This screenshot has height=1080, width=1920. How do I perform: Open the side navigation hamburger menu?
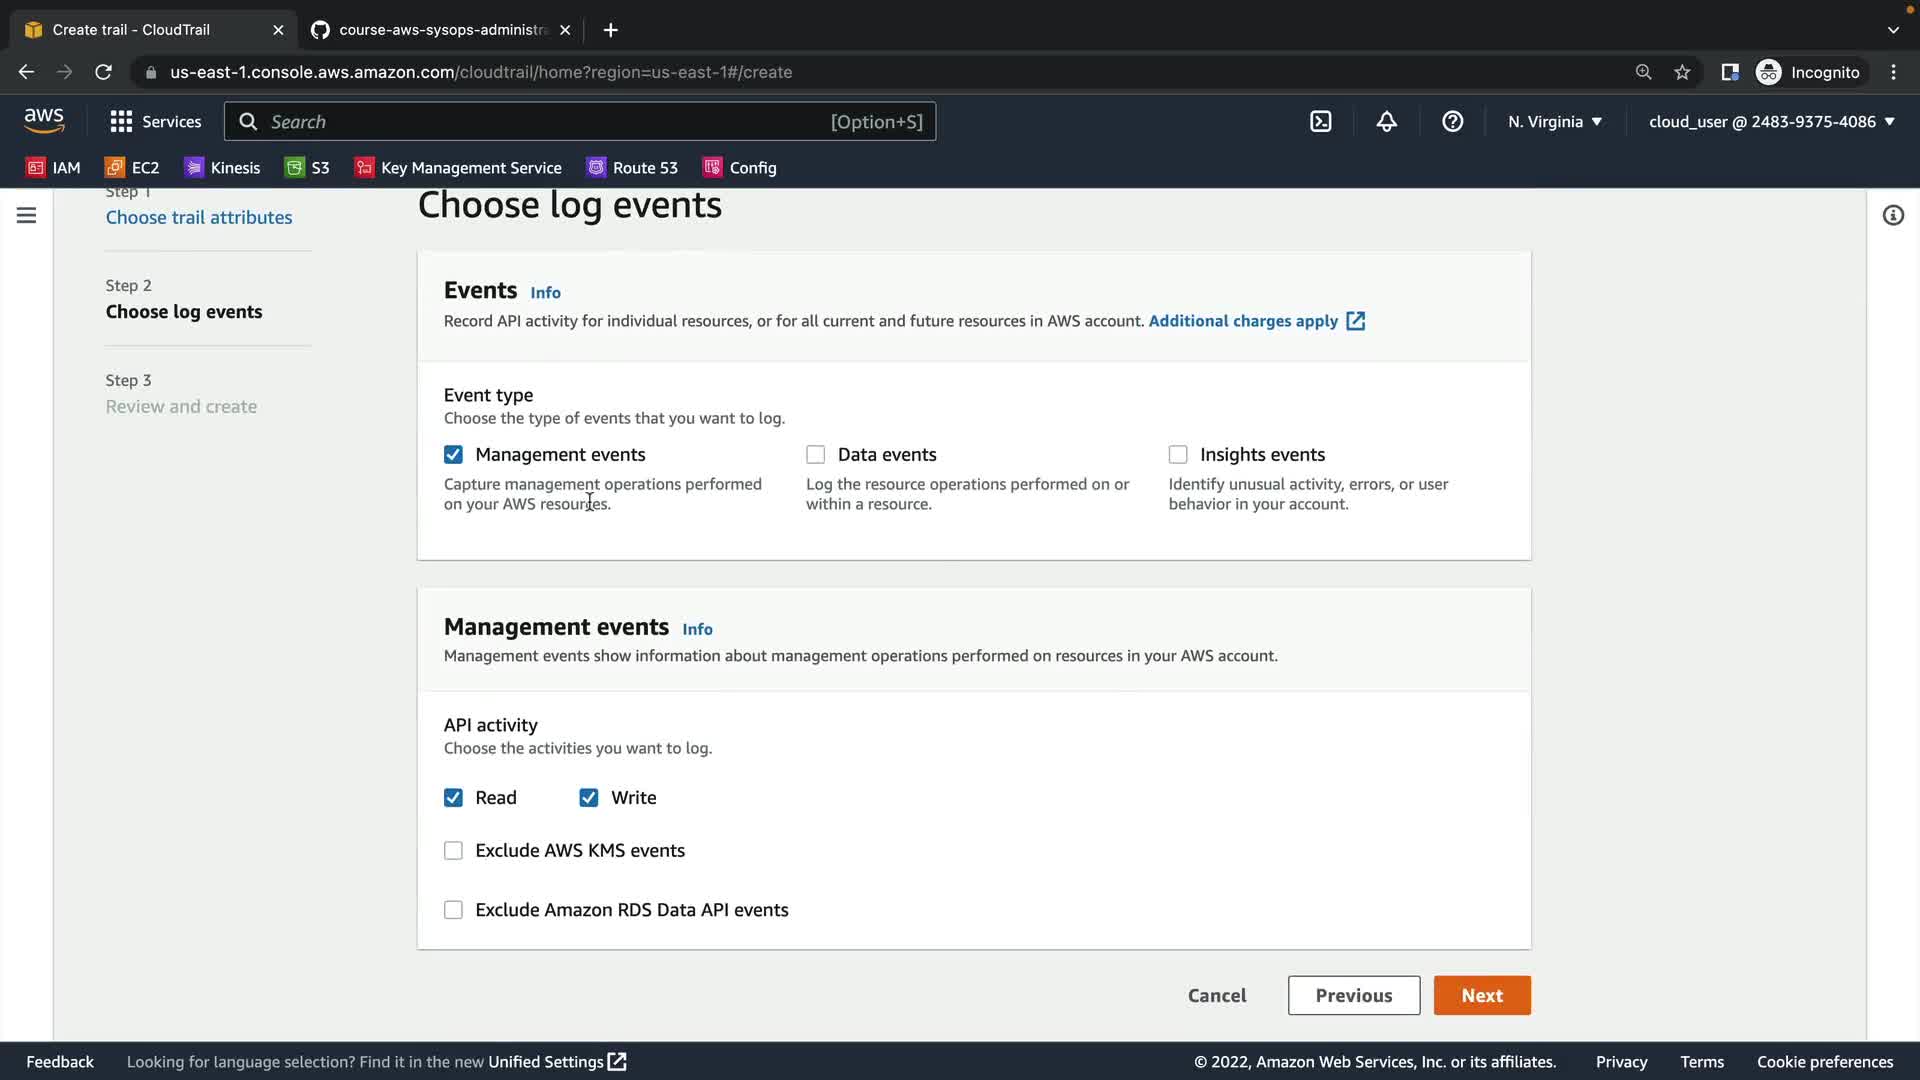point(27,215)
